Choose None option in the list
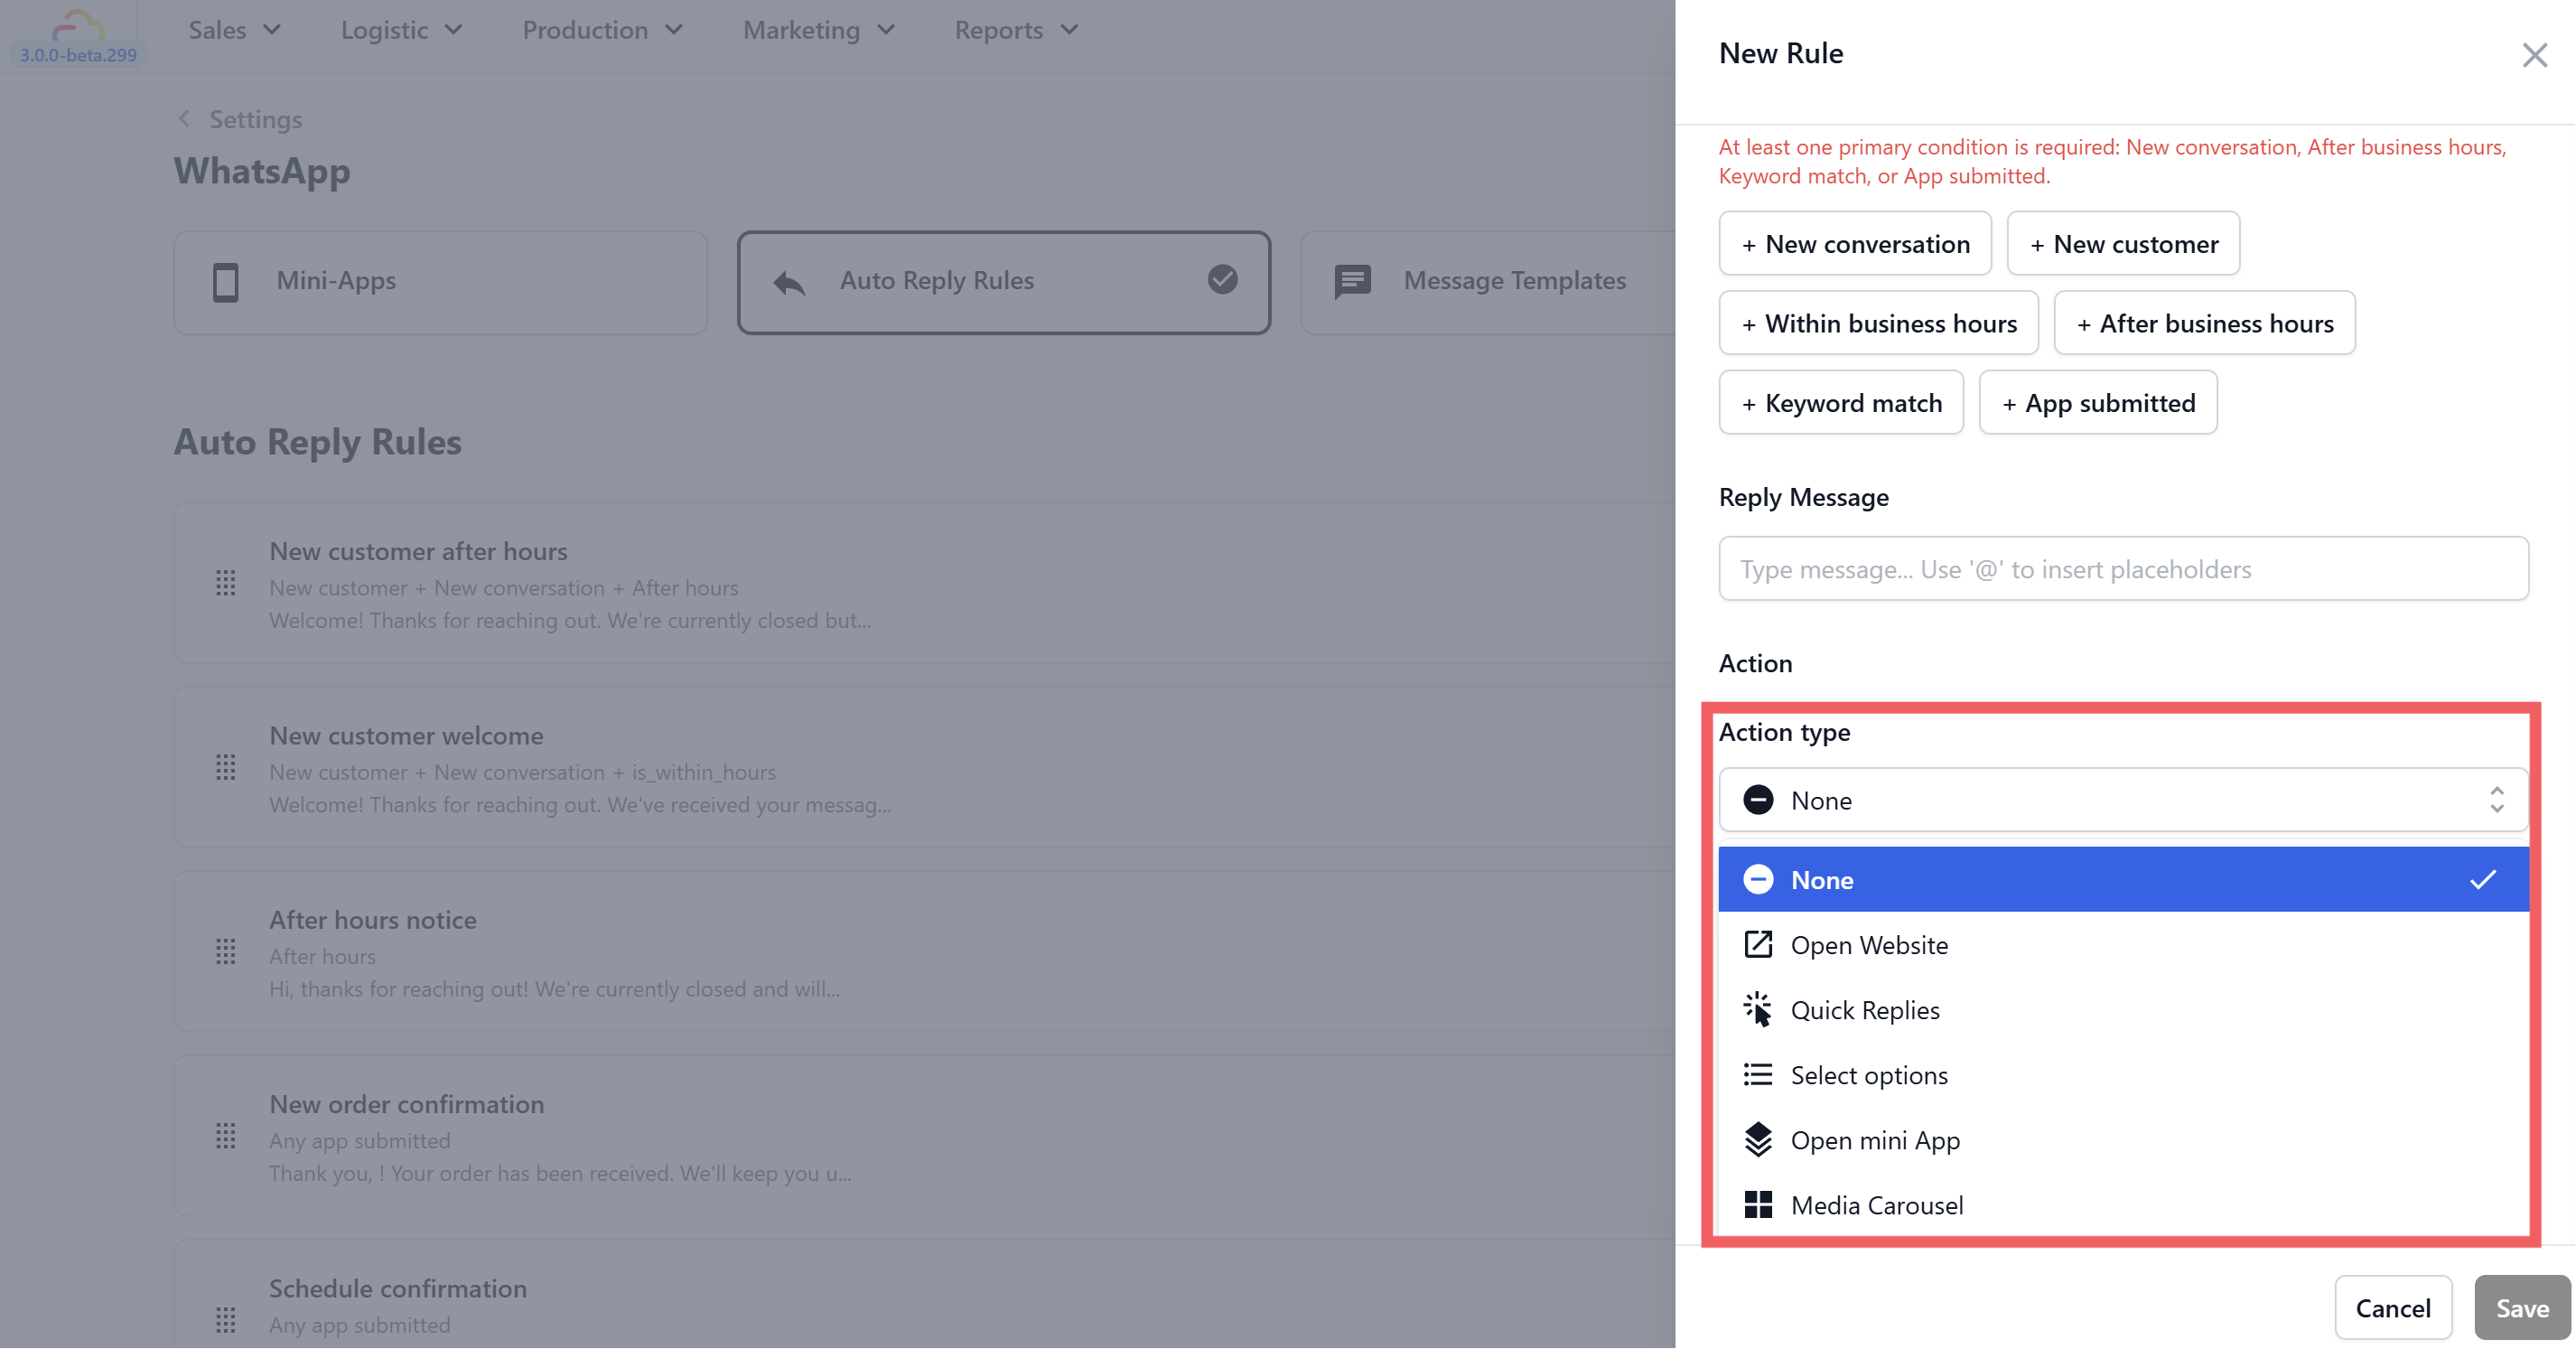Image resolution: width=2576 pixels, height=1349 pixels. (2122, 880)
